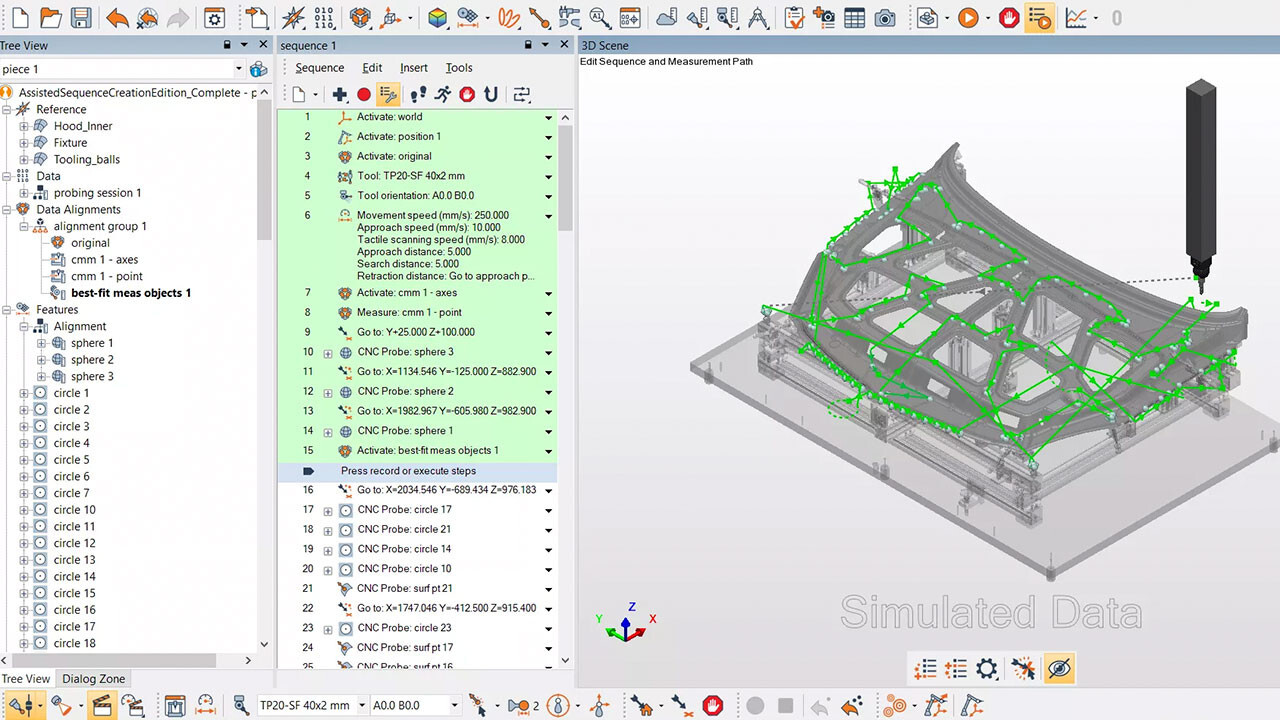Toggle the highlighted probe button in bottom toolbar
Image resolution: width=1280 pixels, height=720 pixels.
[x=21, y=706]
